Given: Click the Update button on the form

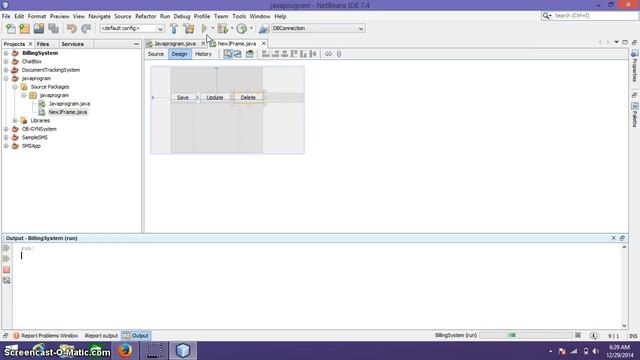Looking at the screenshot, I should (x=215, y=98).
